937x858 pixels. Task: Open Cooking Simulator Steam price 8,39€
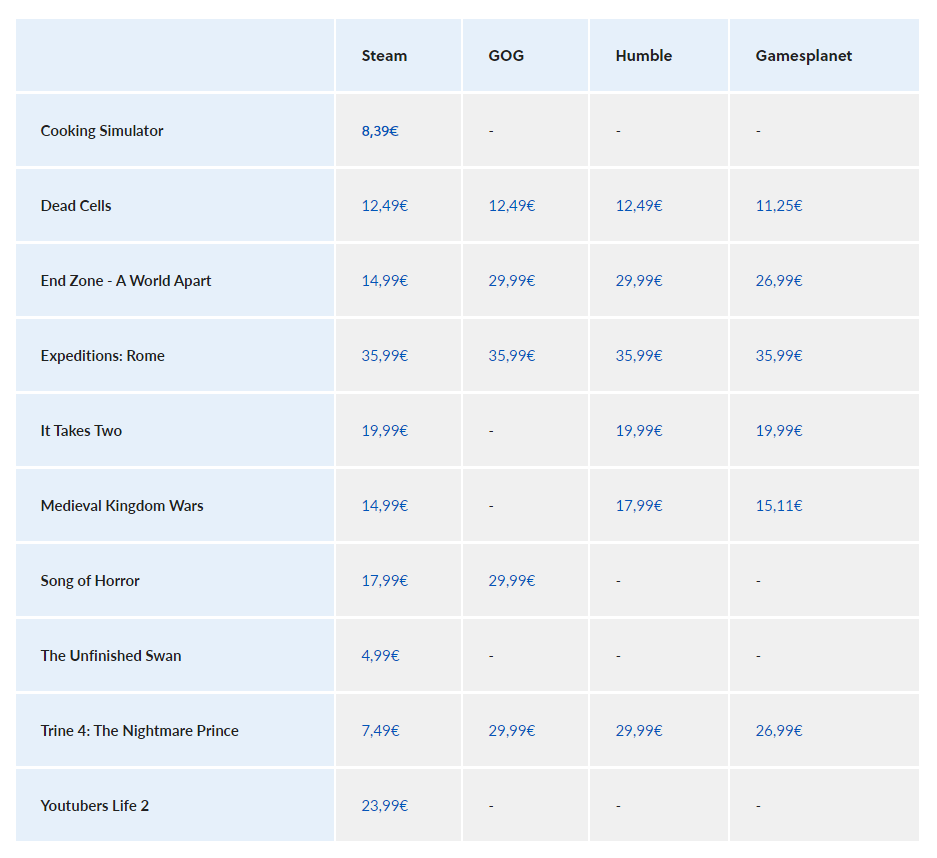click(379, 131)
